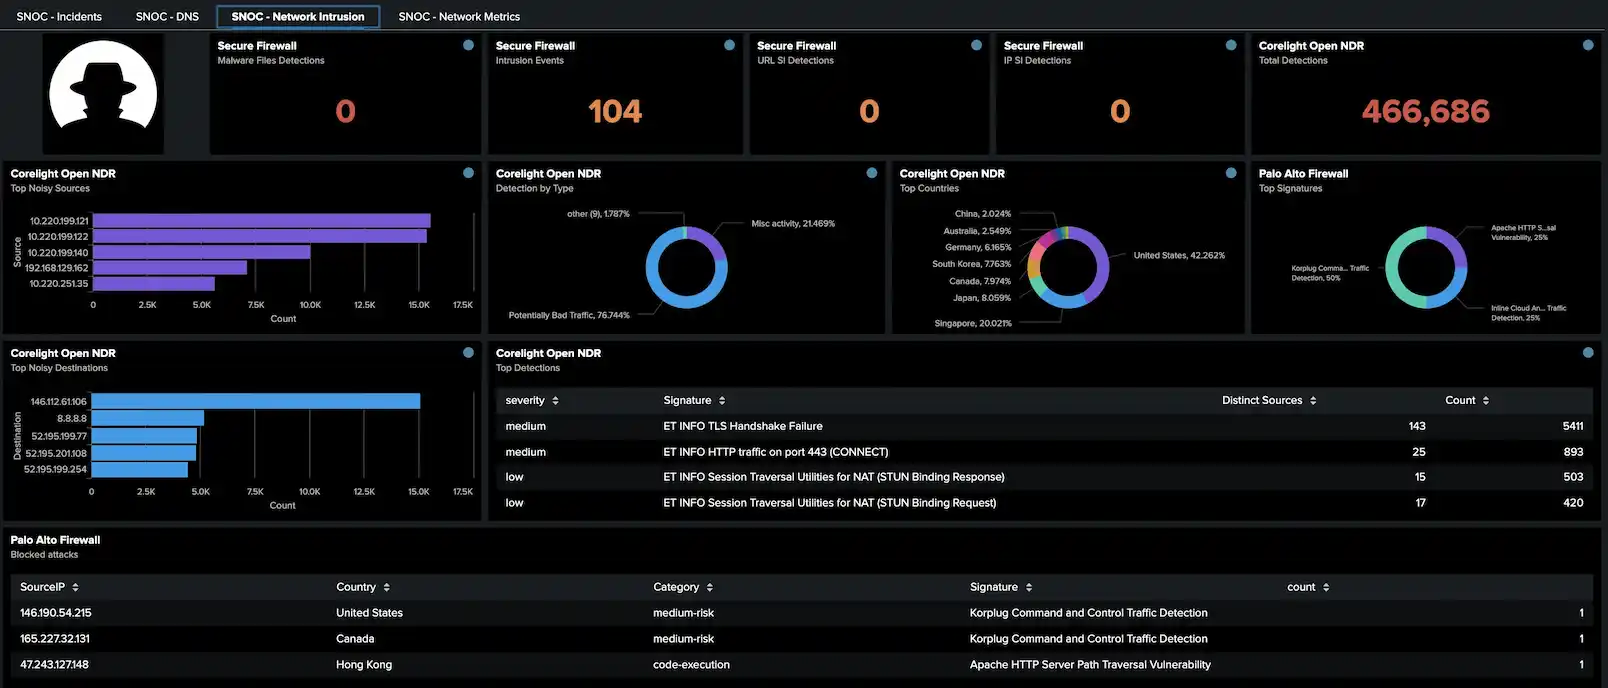Click status dot on IP SI Detections panel

(1231, 45)
